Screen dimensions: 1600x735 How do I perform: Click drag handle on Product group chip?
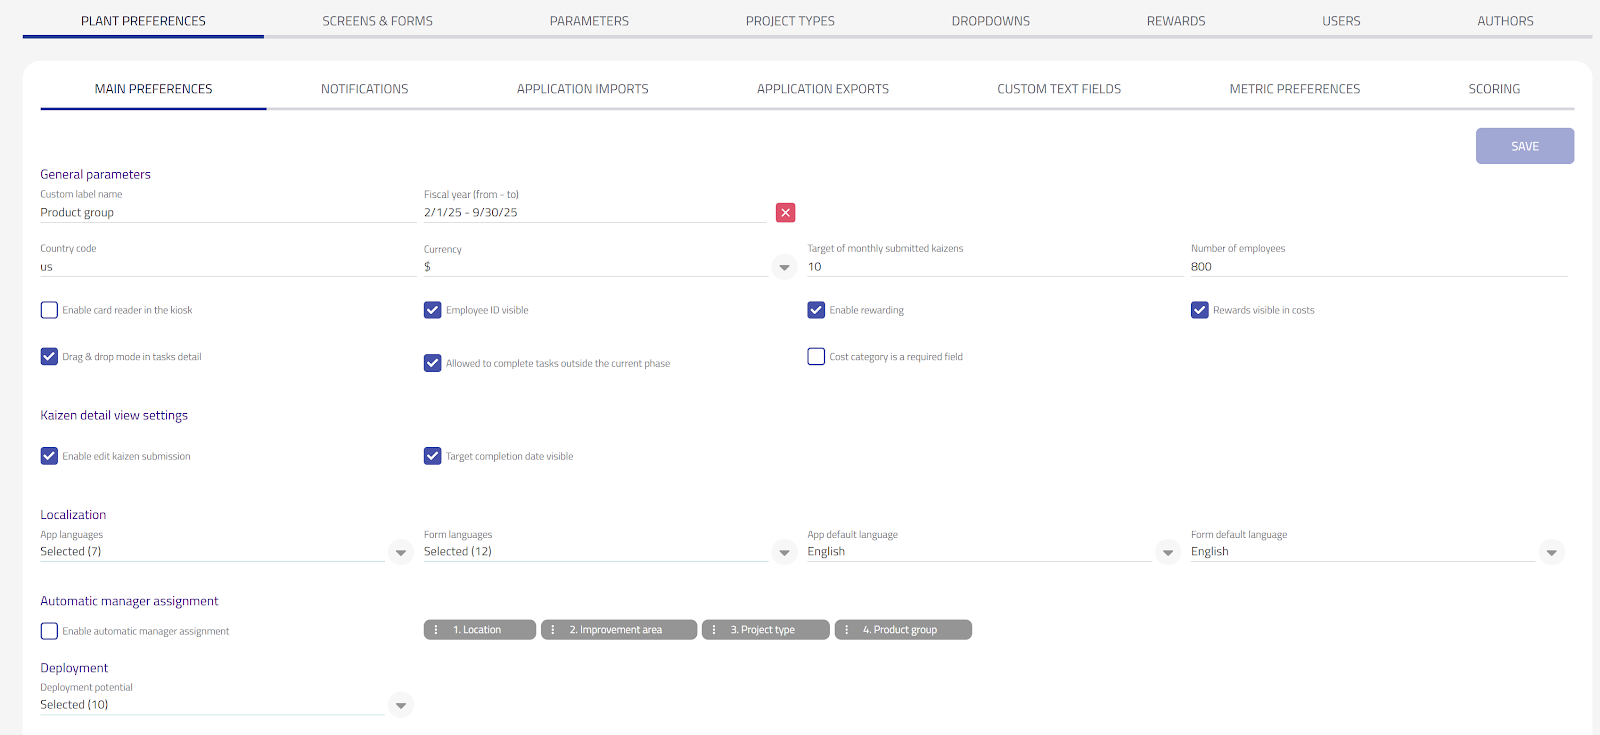coord(847,630)
